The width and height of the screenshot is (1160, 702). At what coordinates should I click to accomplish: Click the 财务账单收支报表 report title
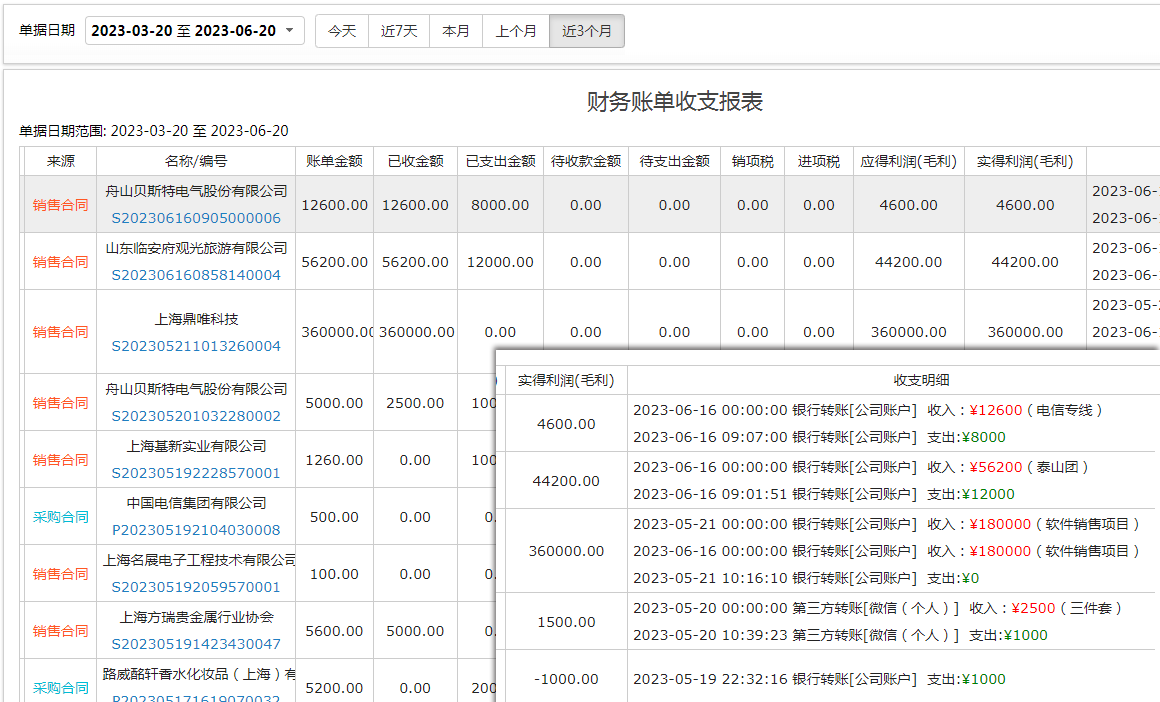pos(675,101)
